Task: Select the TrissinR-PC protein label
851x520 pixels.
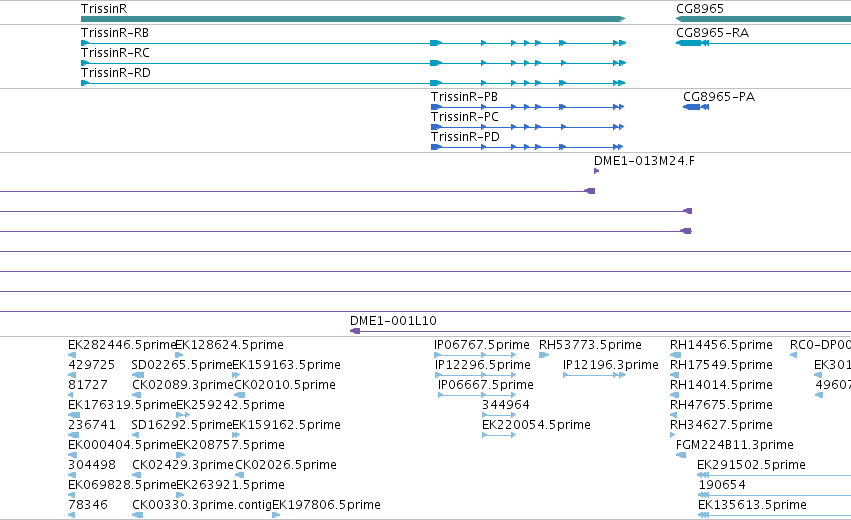Action: pos(465,117)
